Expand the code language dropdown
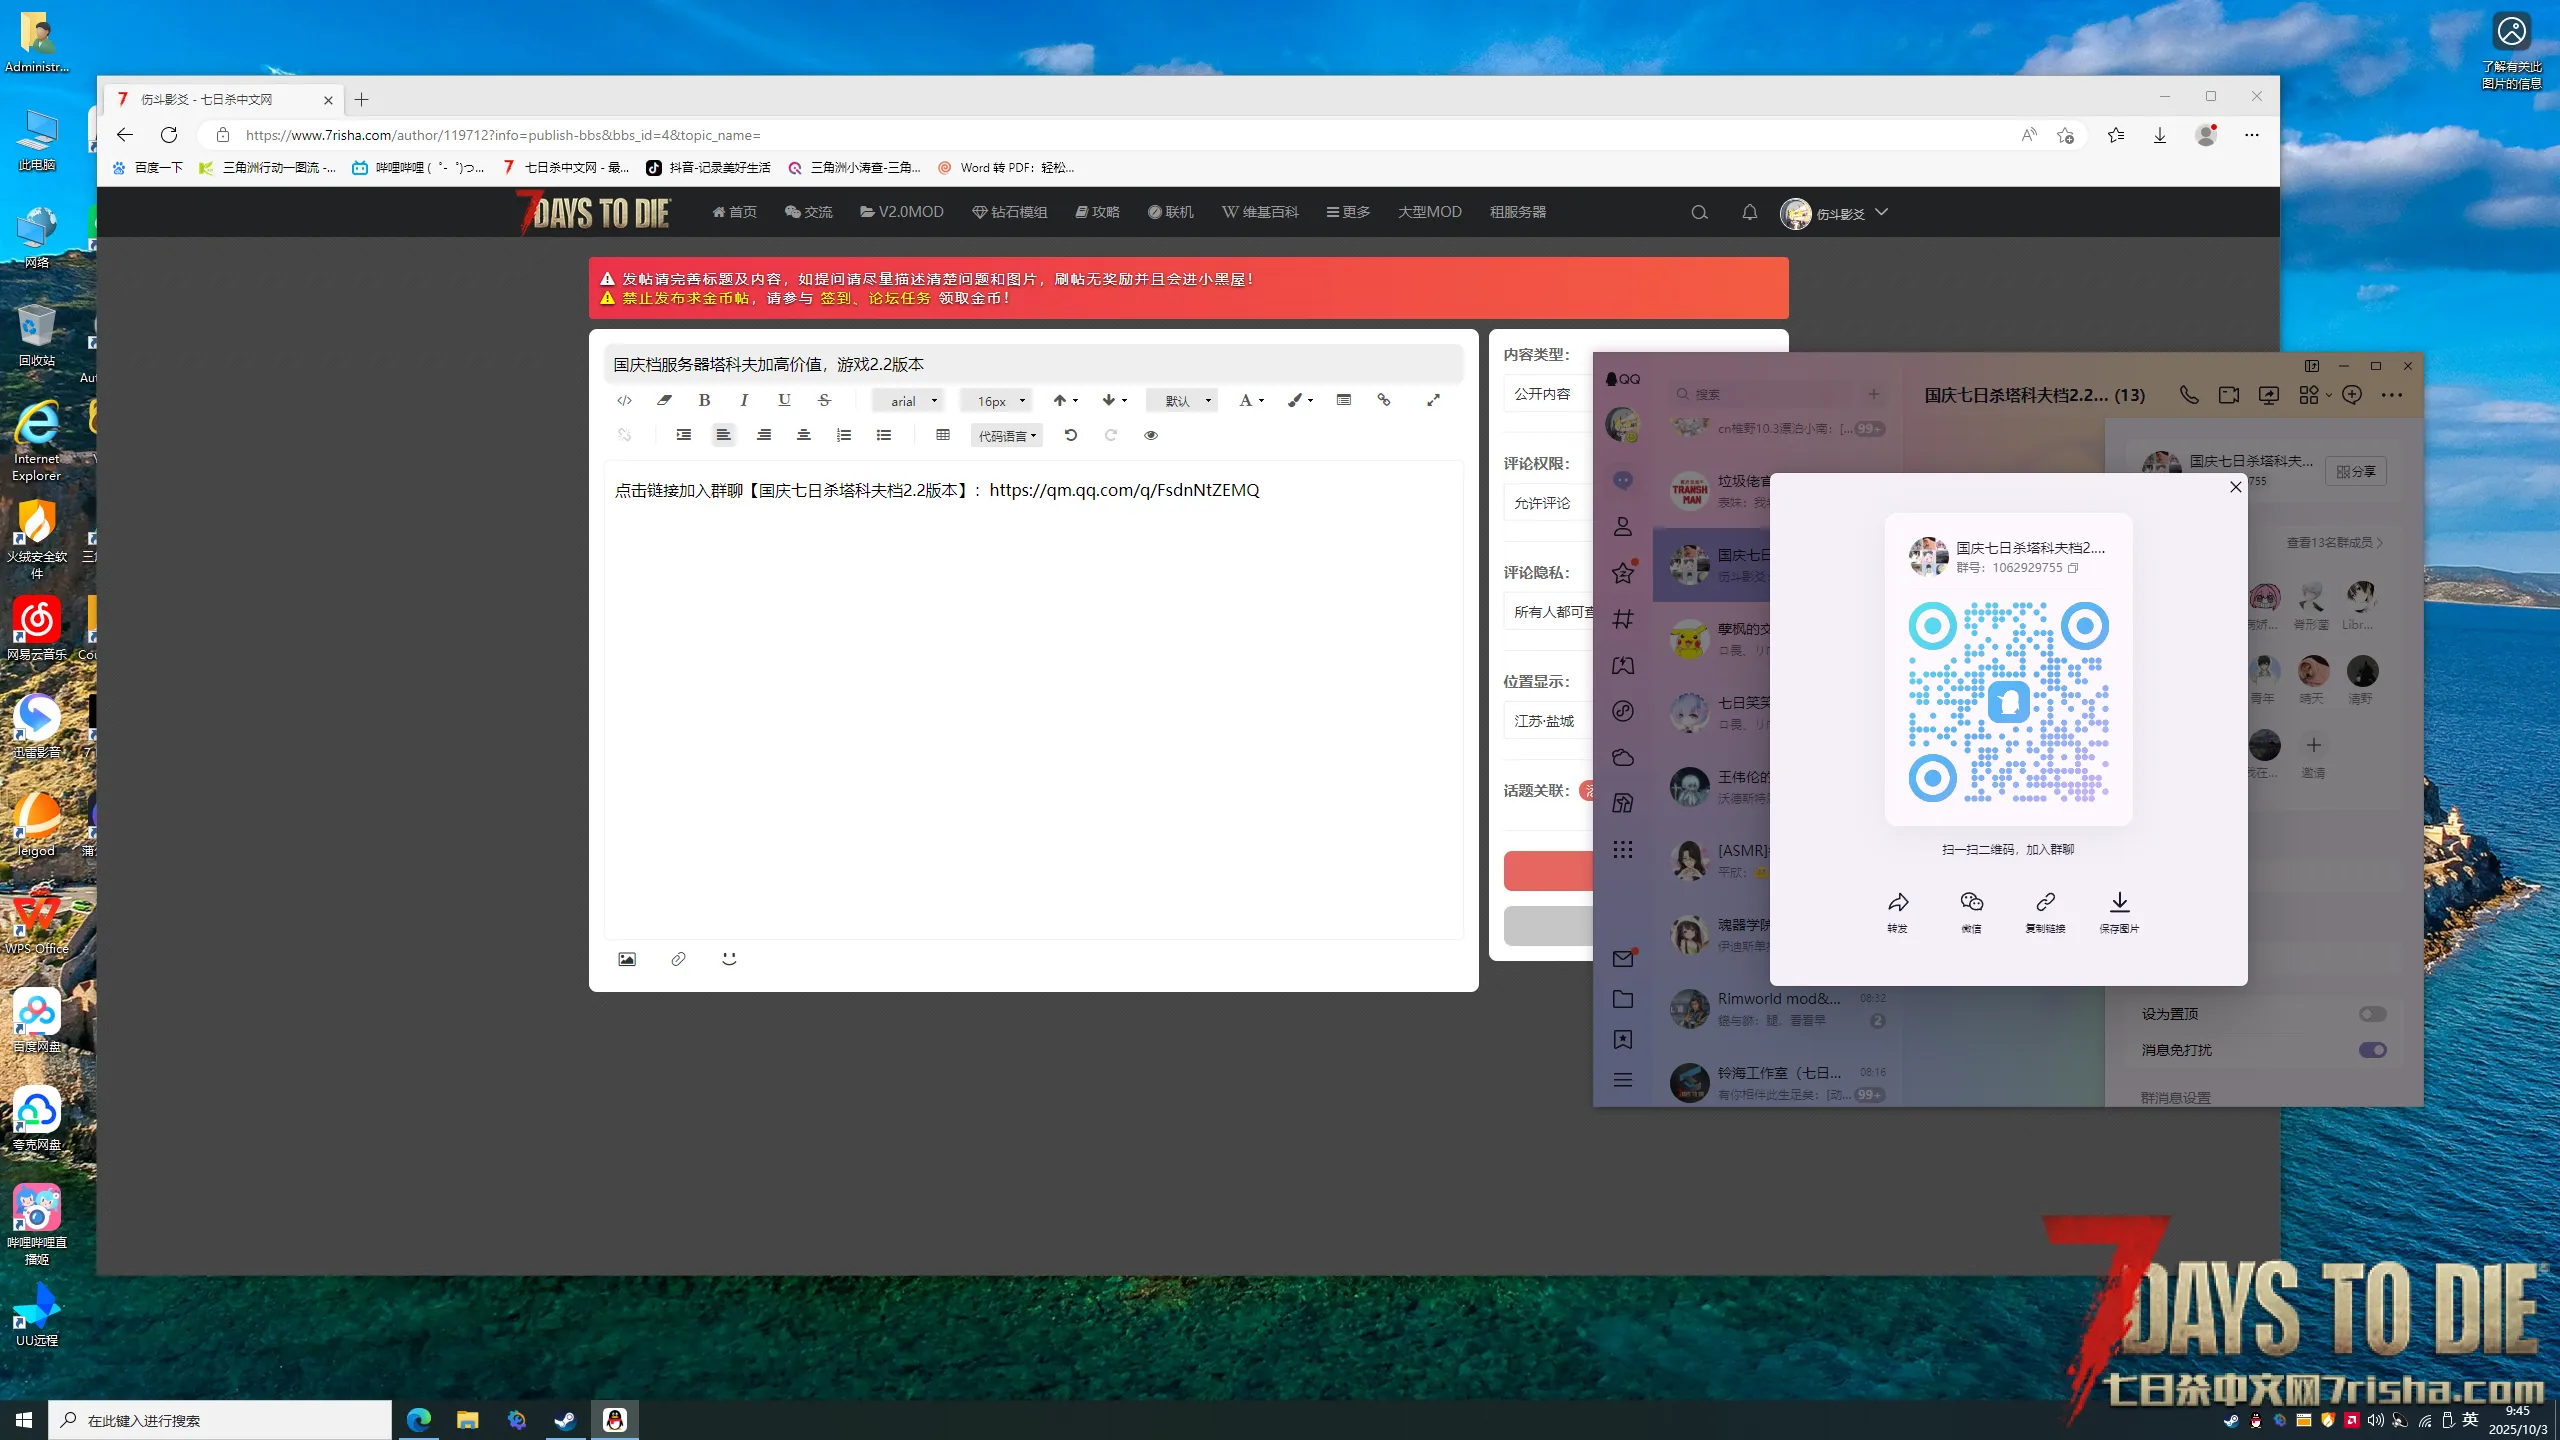Screen dimensions: 2560x1440 point(1007,436)
